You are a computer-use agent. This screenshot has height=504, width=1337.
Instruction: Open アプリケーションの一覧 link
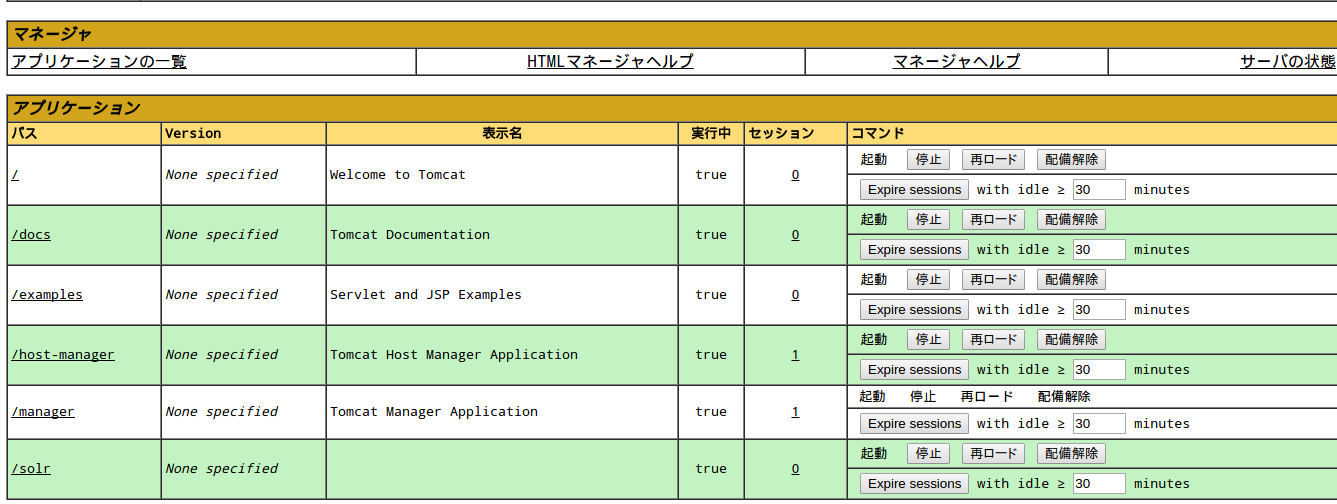pyautogui.click(x=99, y=62)
